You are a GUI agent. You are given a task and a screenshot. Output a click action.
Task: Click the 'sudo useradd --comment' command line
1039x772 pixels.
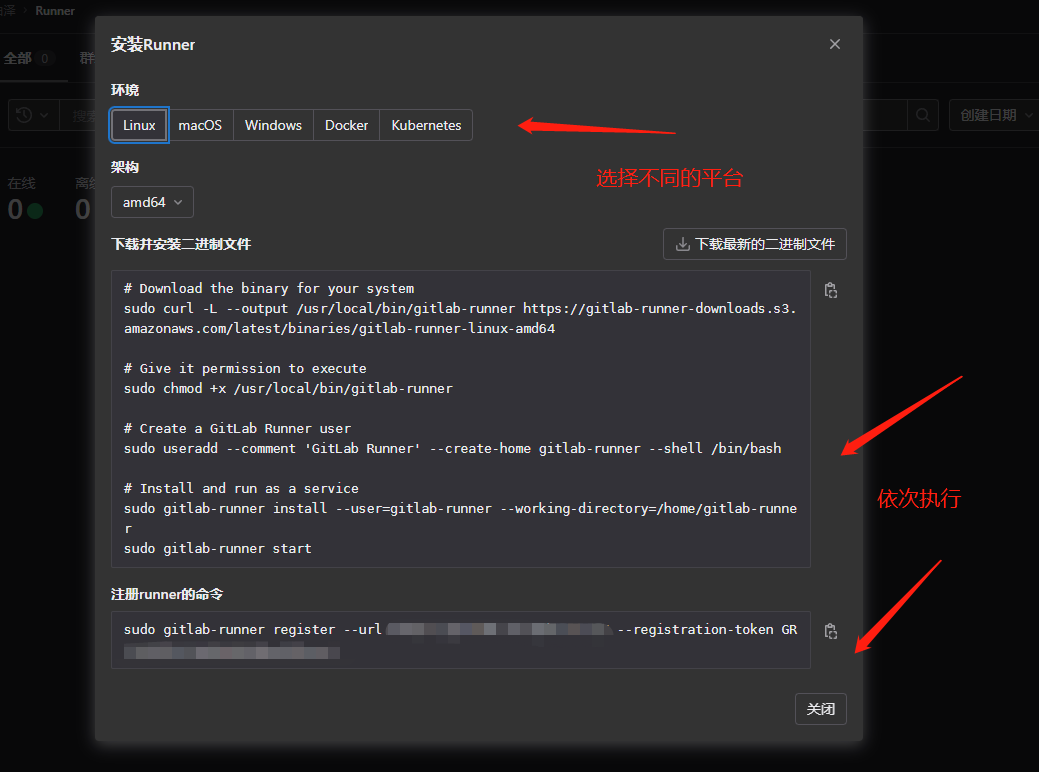pos(453,449)
